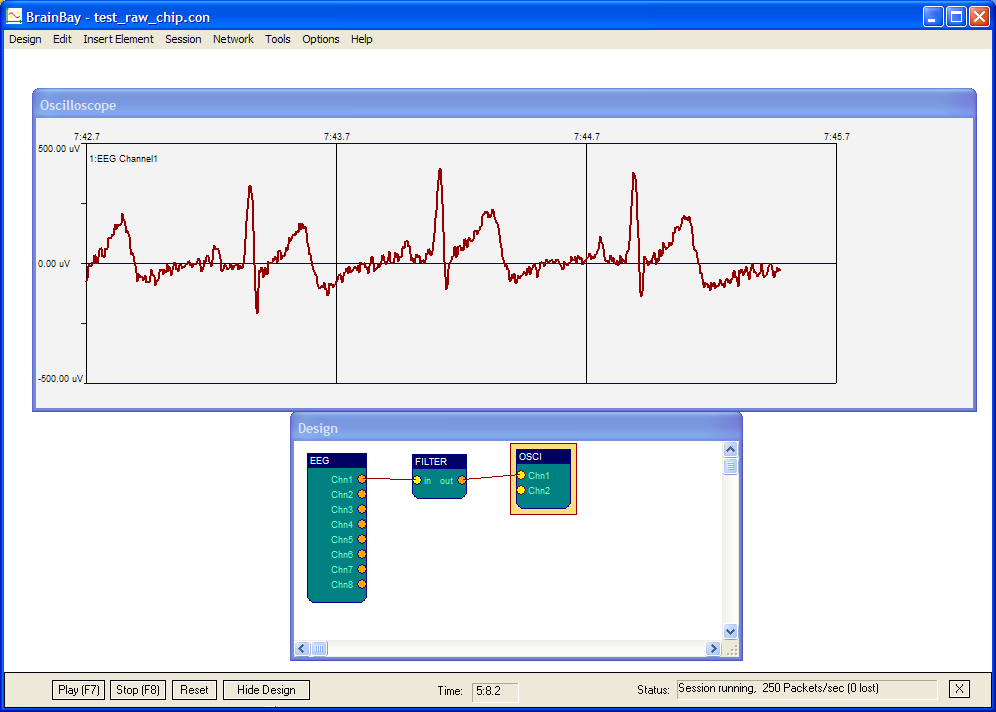Image resolution: width=996 pixels, height=712 pixels.
Task: Click the Chn2 output port on EEG element
Action: pos(361,494)
